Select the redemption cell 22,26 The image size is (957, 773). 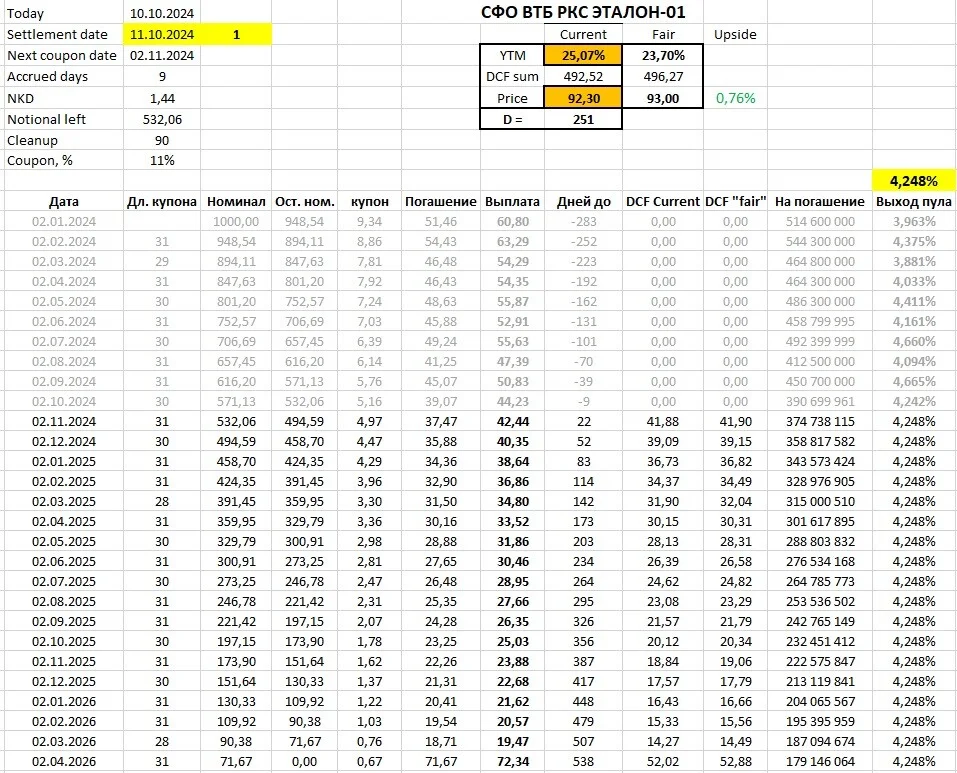click(x=440, y=662)
